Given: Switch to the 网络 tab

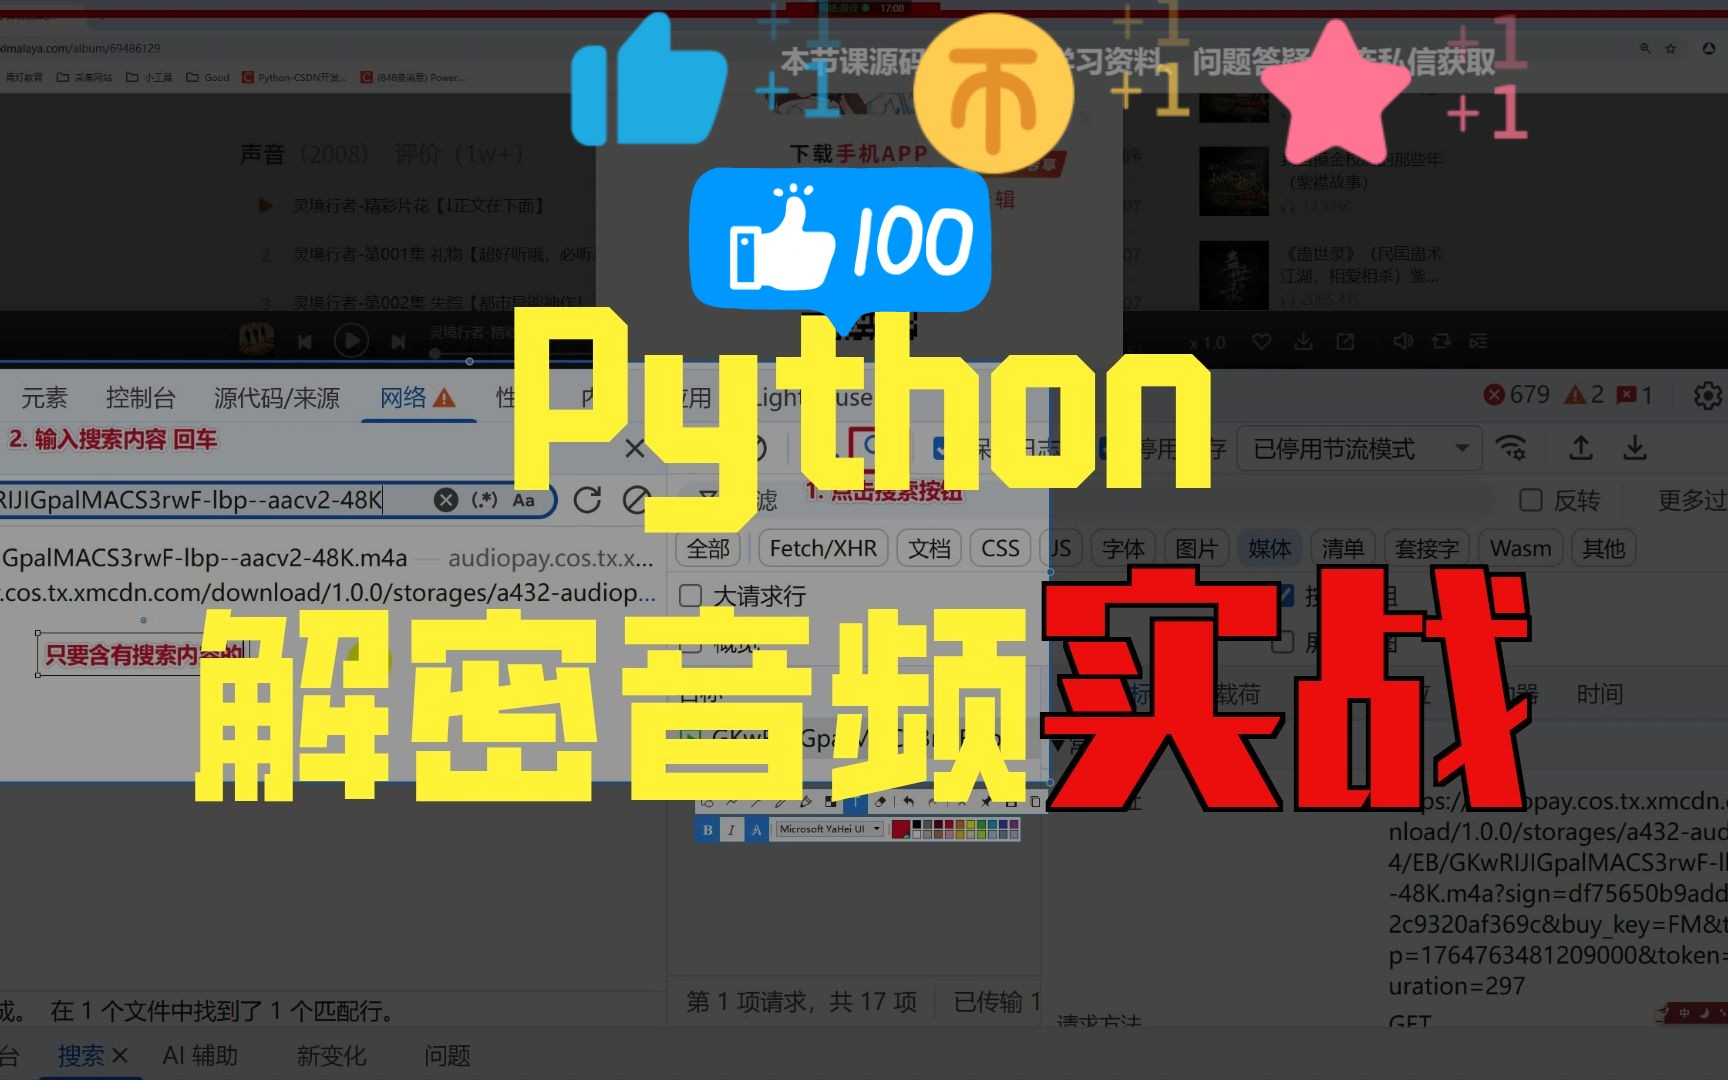Looking at the screenshot, I should [418, 398].
